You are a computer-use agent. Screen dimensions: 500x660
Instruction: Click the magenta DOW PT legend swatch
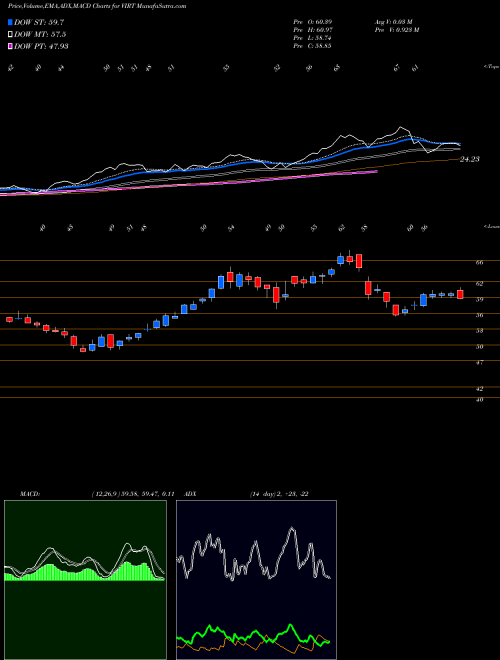[x=10, y=46]
